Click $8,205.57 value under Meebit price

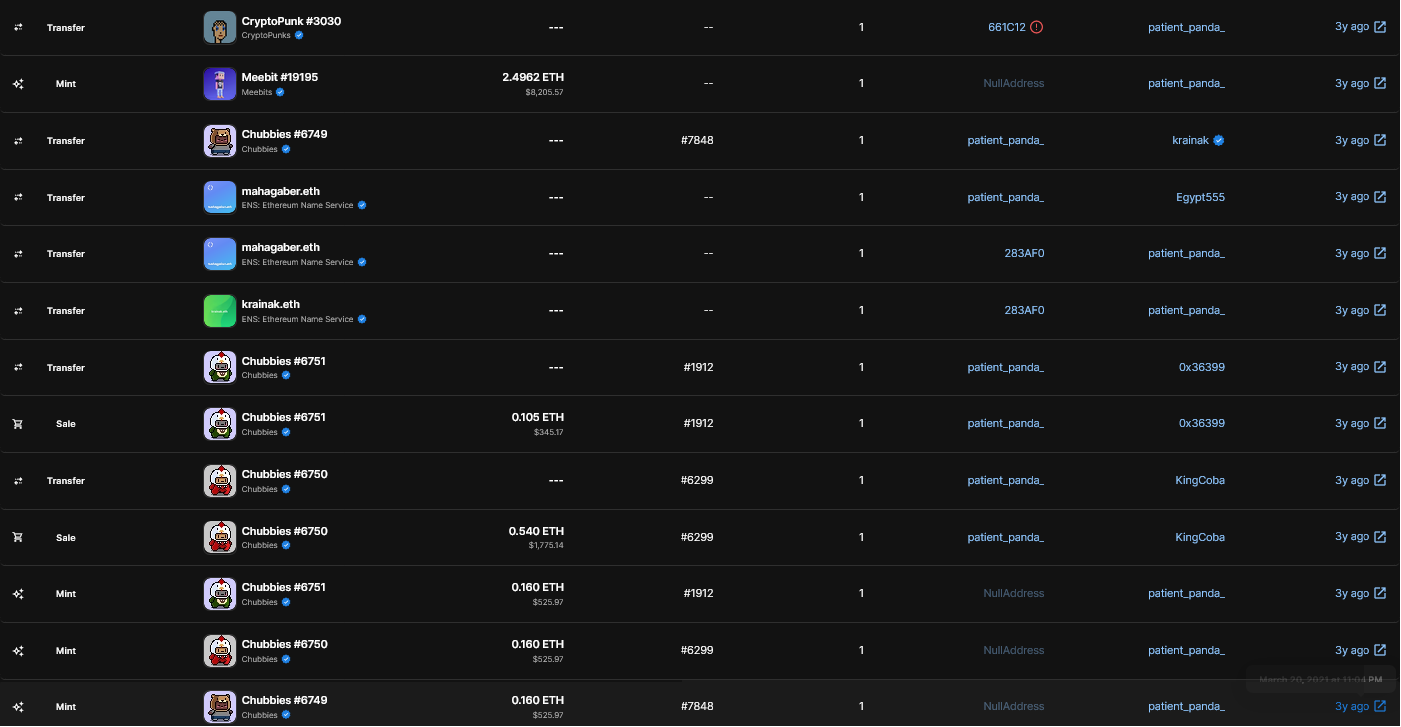[545, 92]
